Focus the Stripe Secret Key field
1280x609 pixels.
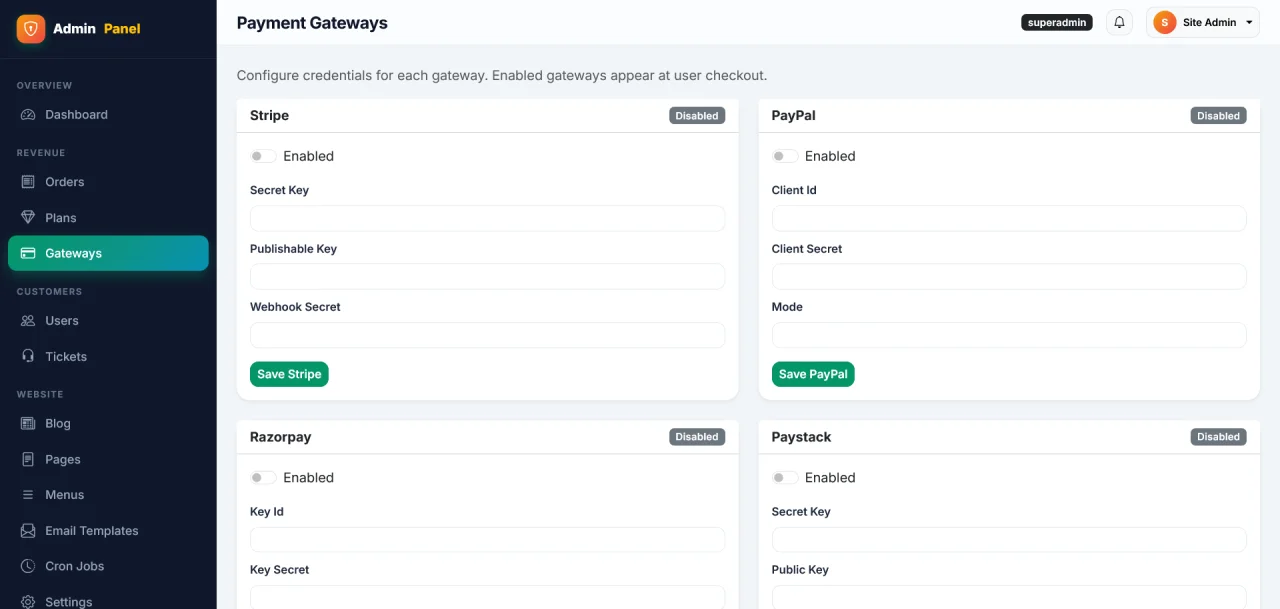coord(487,219)
